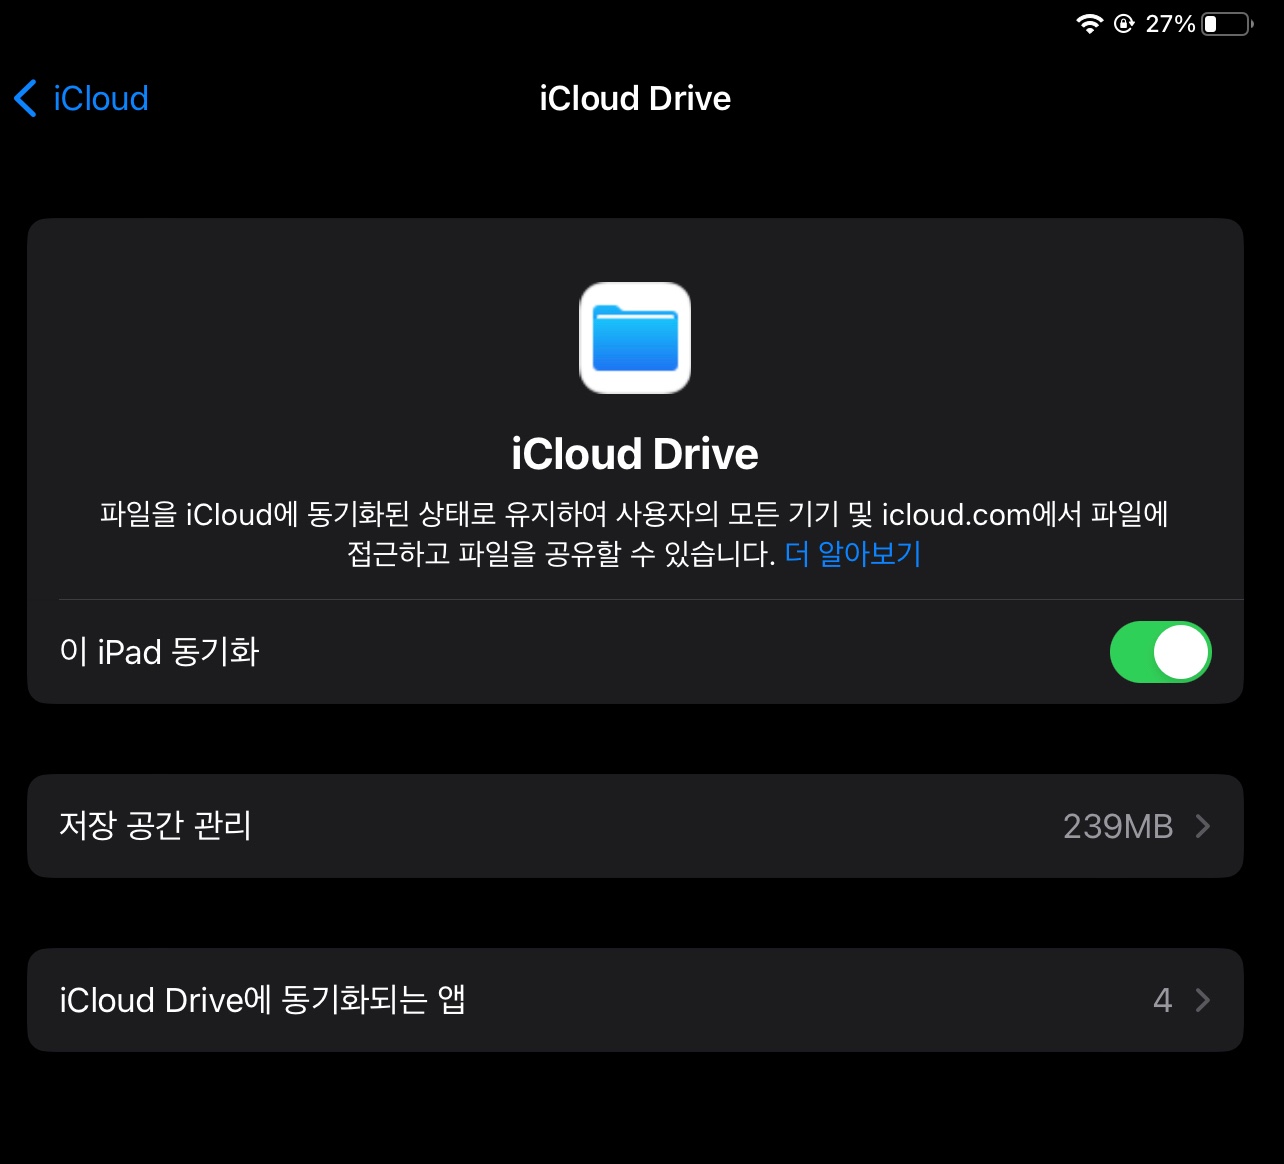Tap the chevron beside 239MB
1284x1164 pixels.
(x=1203, y=826)
